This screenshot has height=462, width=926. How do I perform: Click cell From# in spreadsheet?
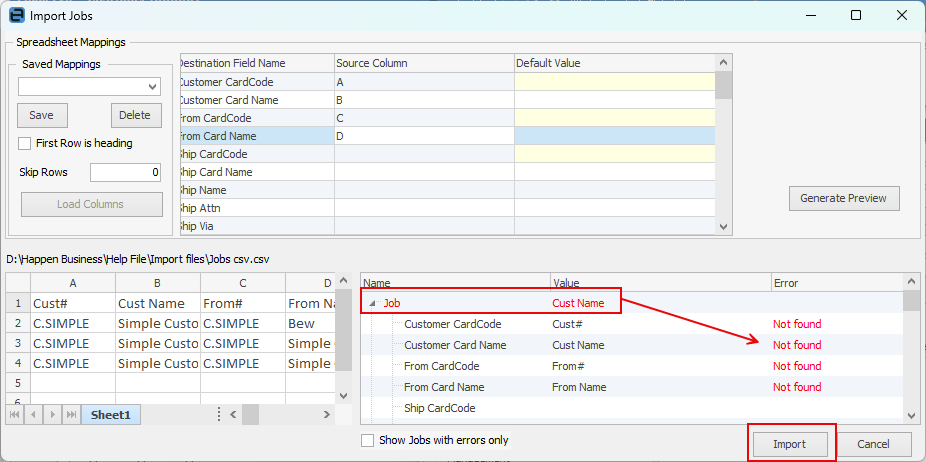tap(243, 303)
